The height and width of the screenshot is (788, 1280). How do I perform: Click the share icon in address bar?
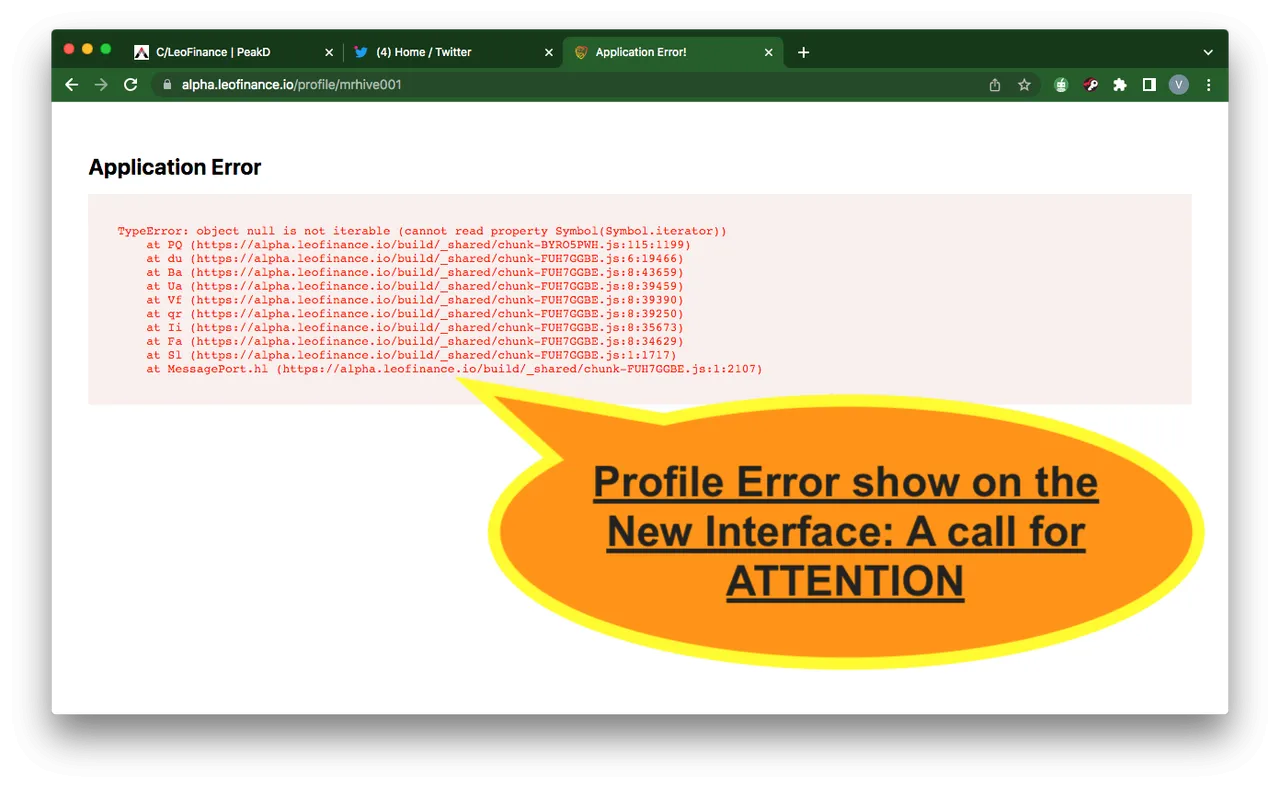click(995, 85)
